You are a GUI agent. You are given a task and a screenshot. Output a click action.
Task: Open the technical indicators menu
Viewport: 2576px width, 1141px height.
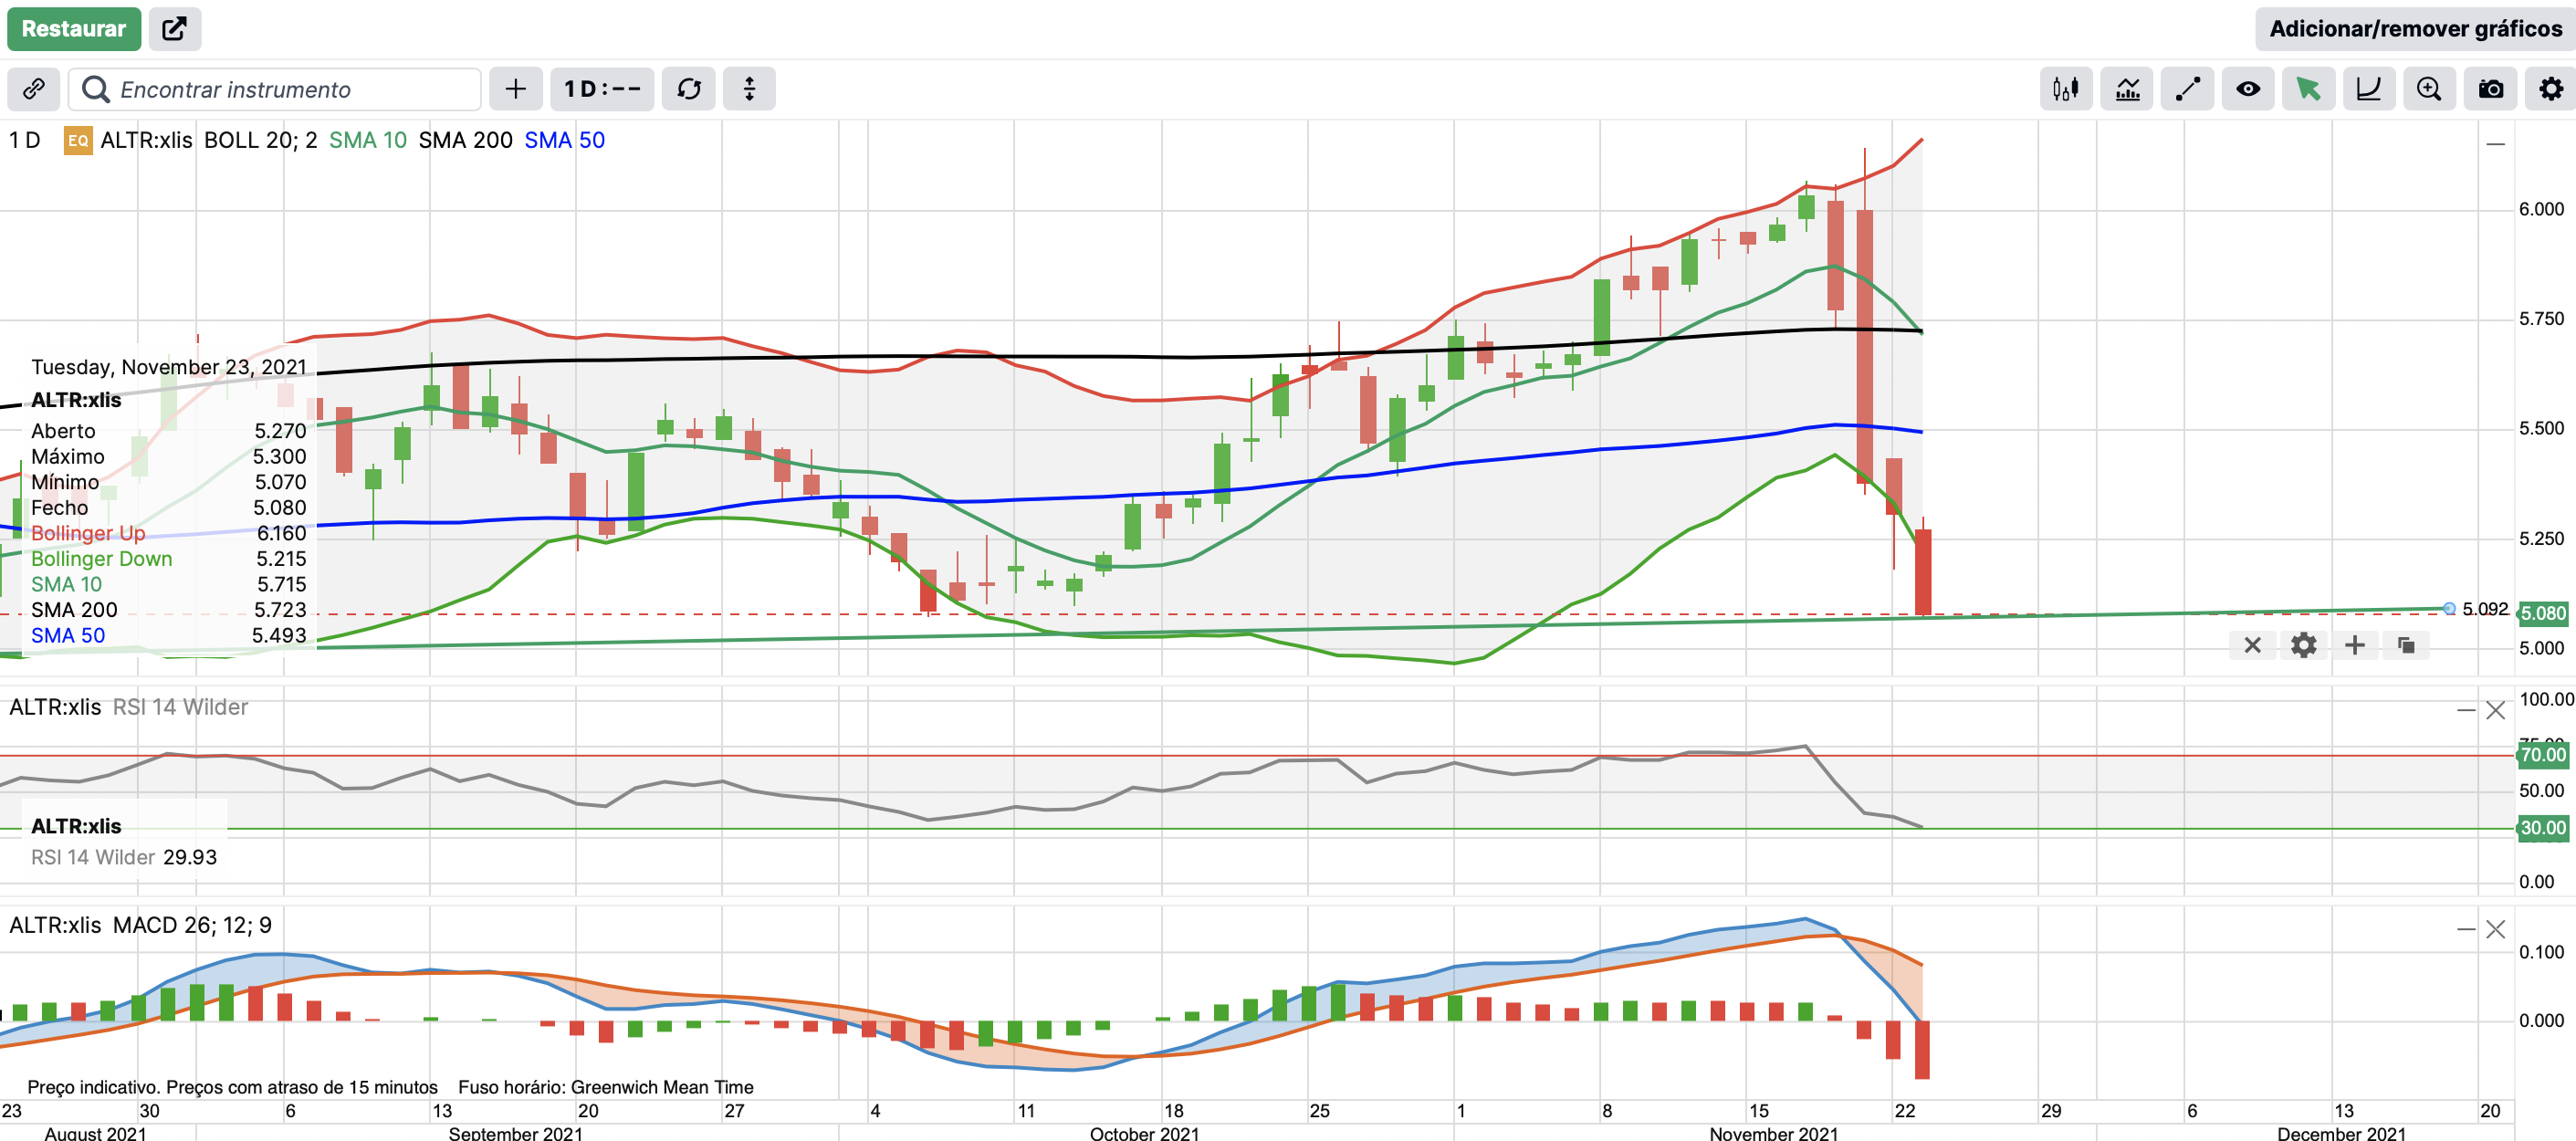[2127, 89]
